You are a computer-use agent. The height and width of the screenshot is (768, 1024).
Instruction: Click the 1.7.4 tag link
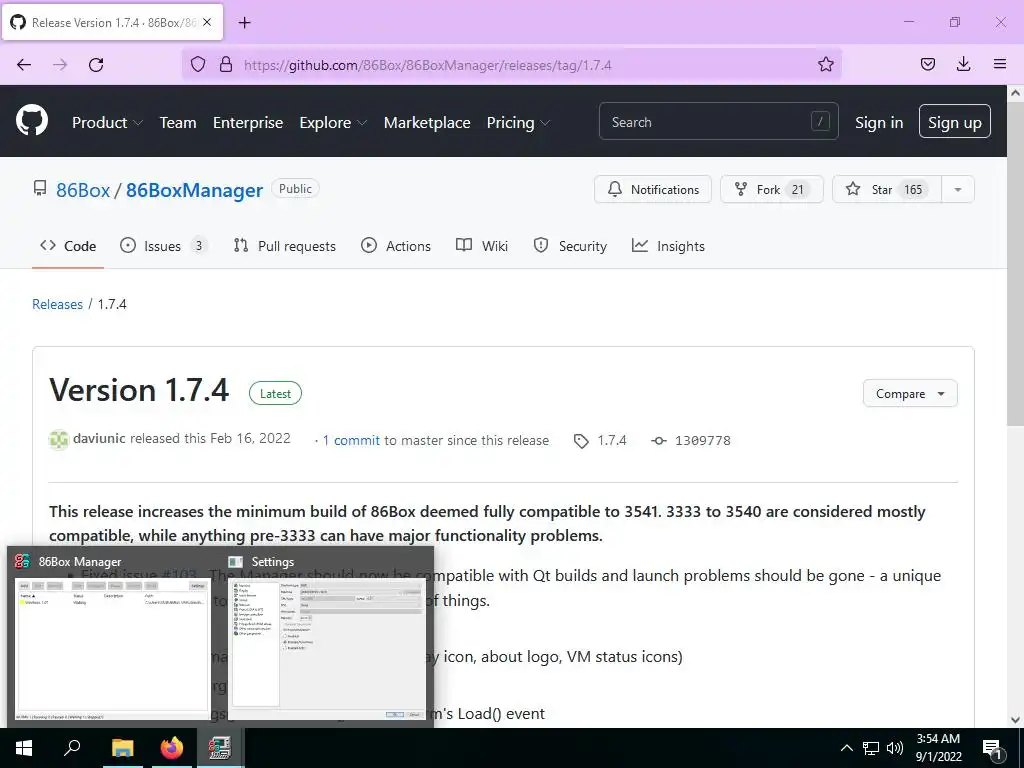point(611,441)
